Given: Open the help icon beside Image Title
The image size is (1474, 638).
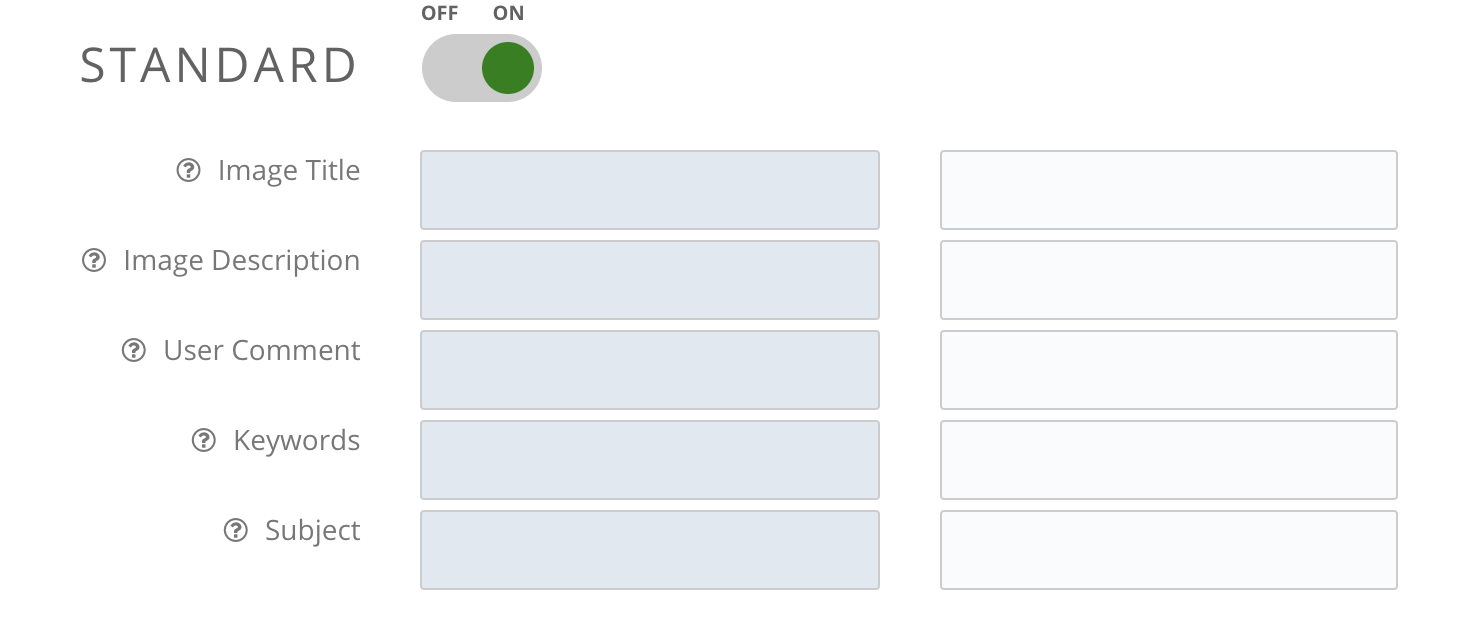Looking at the screenshot, I should point(188,171).
